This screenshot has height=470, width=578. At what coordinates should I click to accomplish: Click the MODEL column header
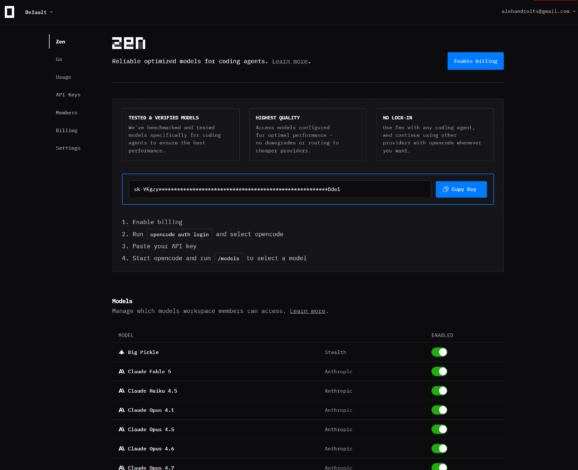click(126, 335)
